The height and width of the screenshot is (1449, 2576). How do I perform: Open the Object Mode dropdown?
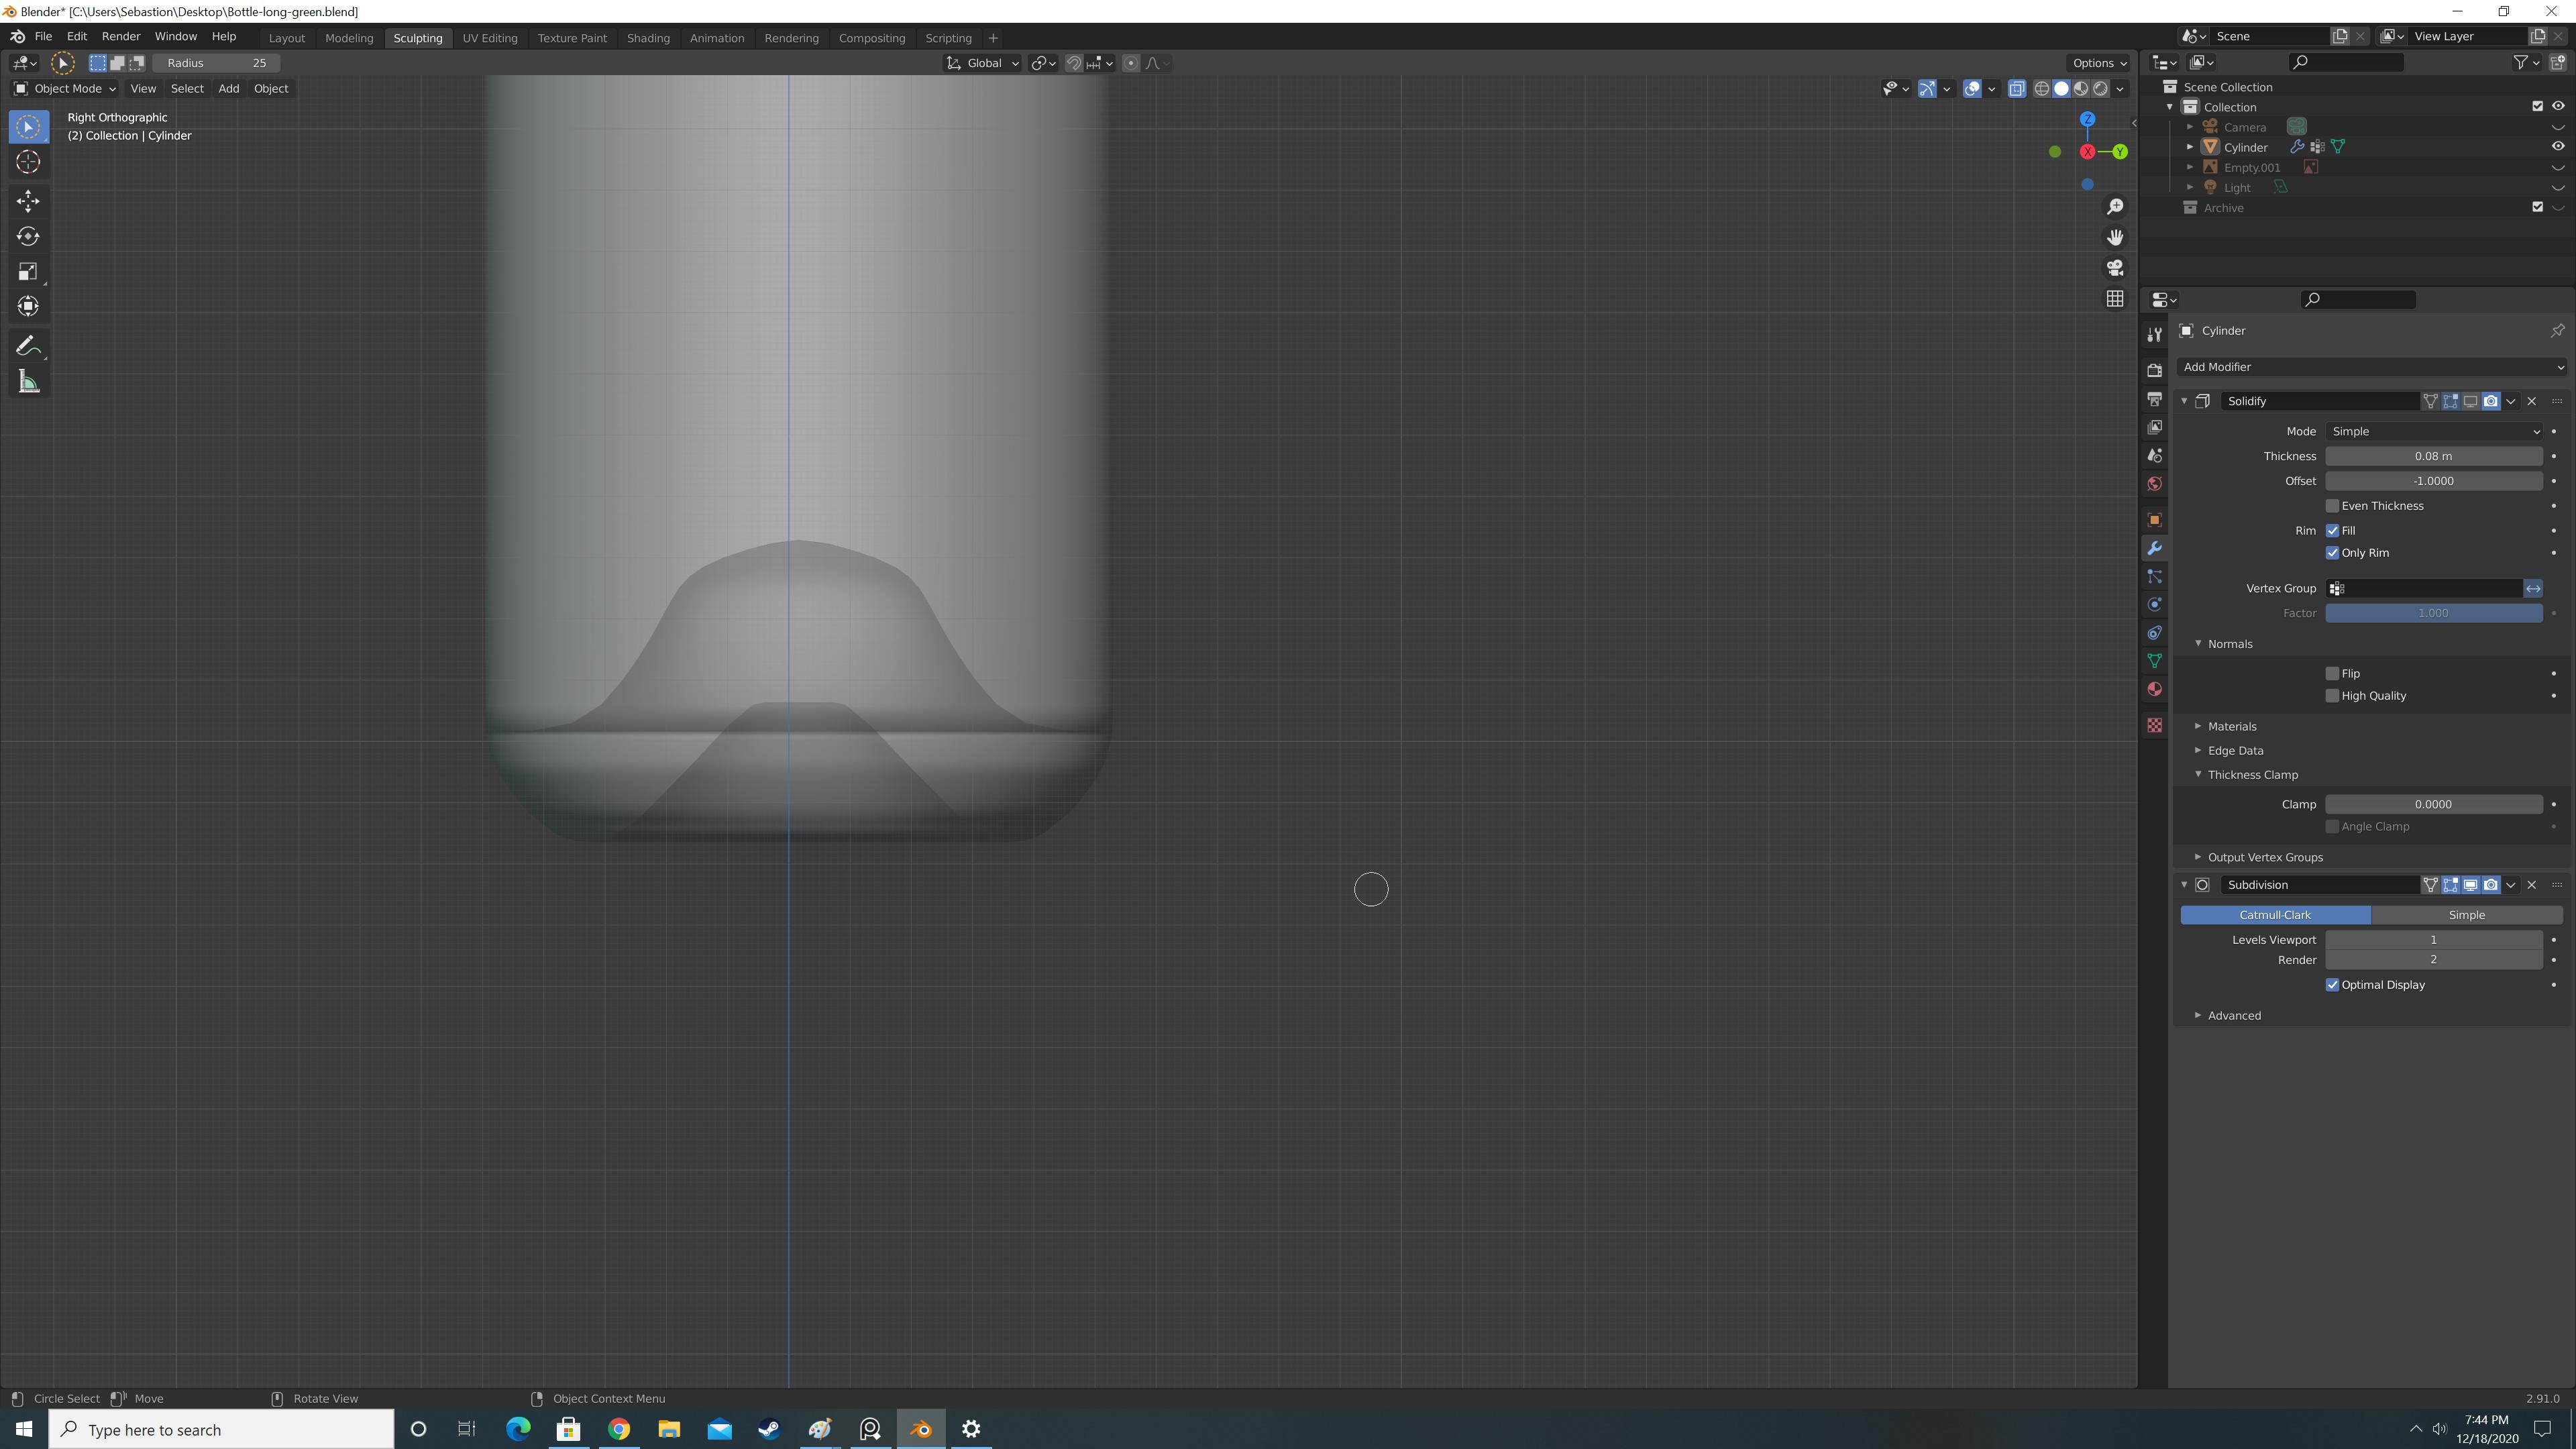coord(65,89)
